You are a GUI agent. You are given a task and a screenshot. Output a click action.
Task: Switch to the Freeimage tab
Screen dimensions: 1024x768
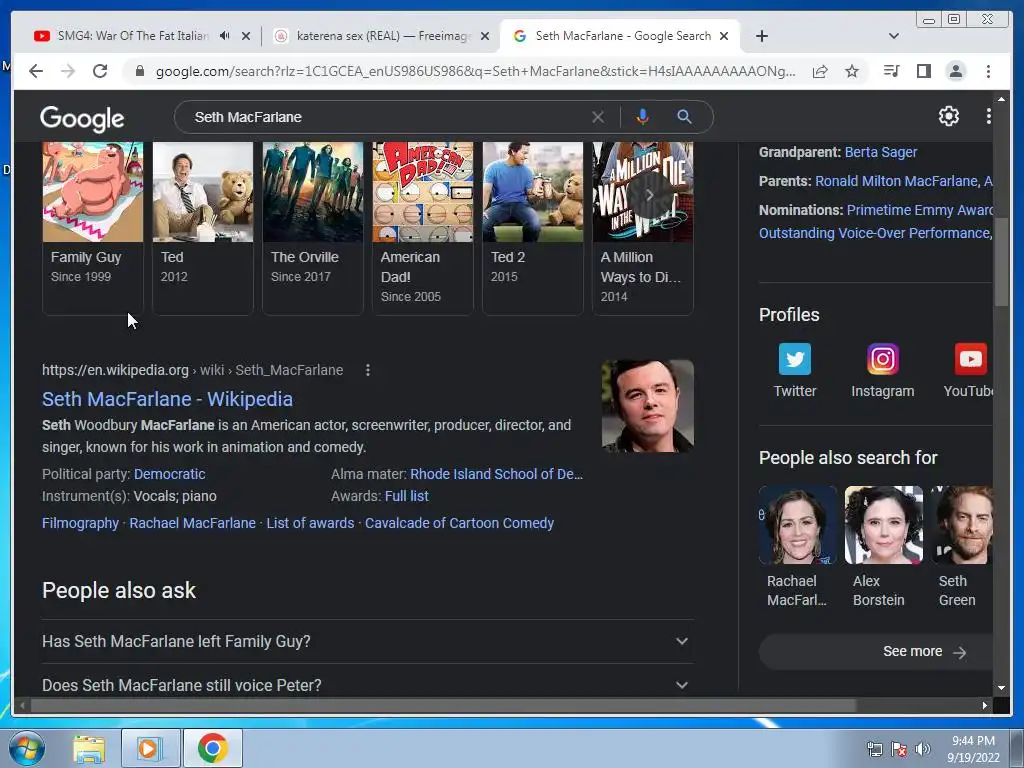382,36
